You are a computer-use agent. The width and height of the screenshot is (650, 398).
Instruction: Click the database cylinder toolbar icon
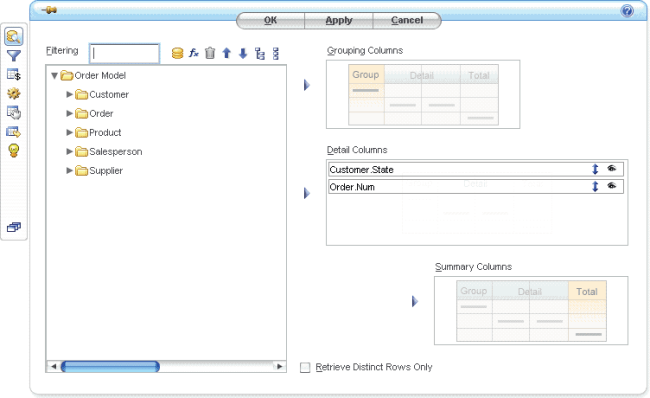click(177, 53)
